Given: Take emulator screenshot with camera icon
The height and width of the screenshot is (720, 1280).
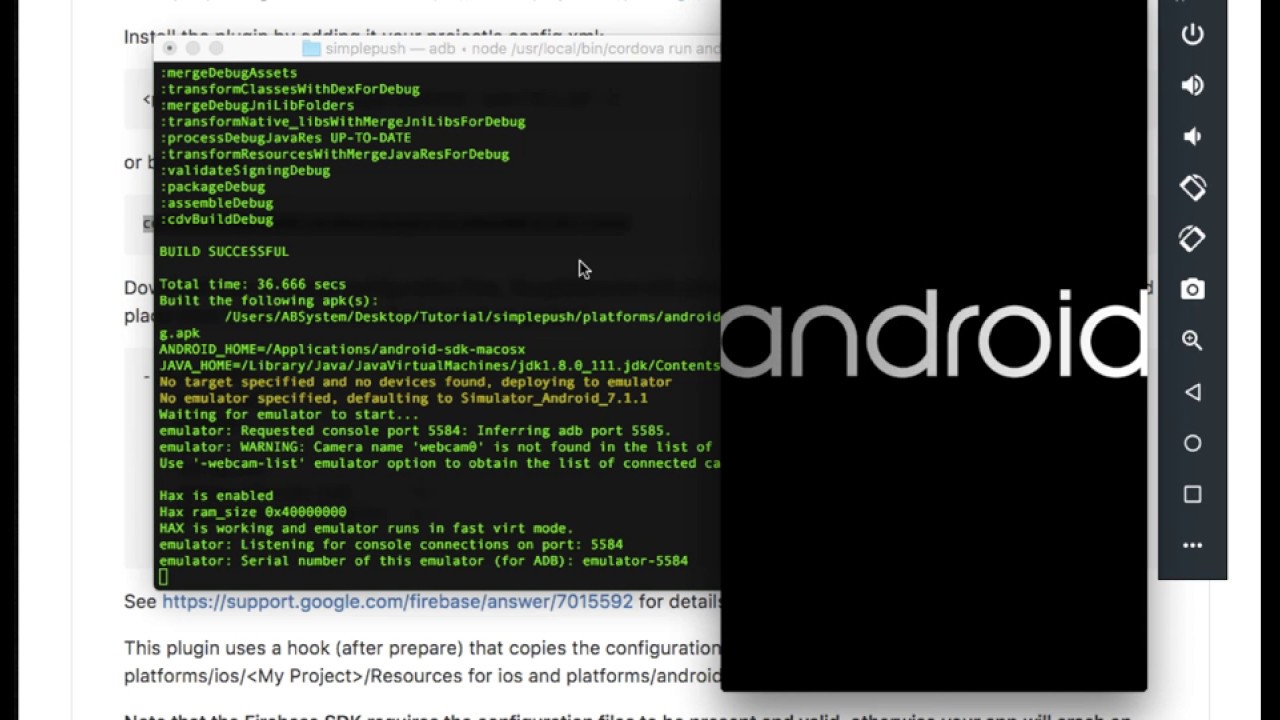Looking at the screenshot, I should (x=1192, y=289).
